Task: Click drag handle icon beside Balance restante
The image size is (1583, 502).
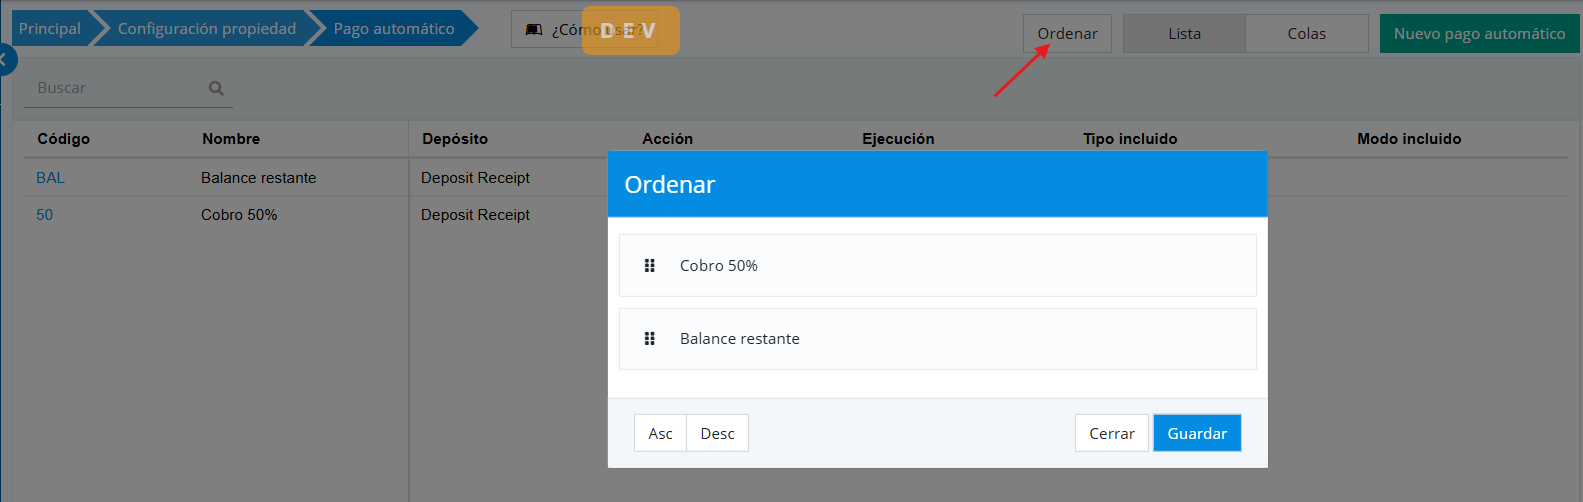Action: [x=649, y=339]
